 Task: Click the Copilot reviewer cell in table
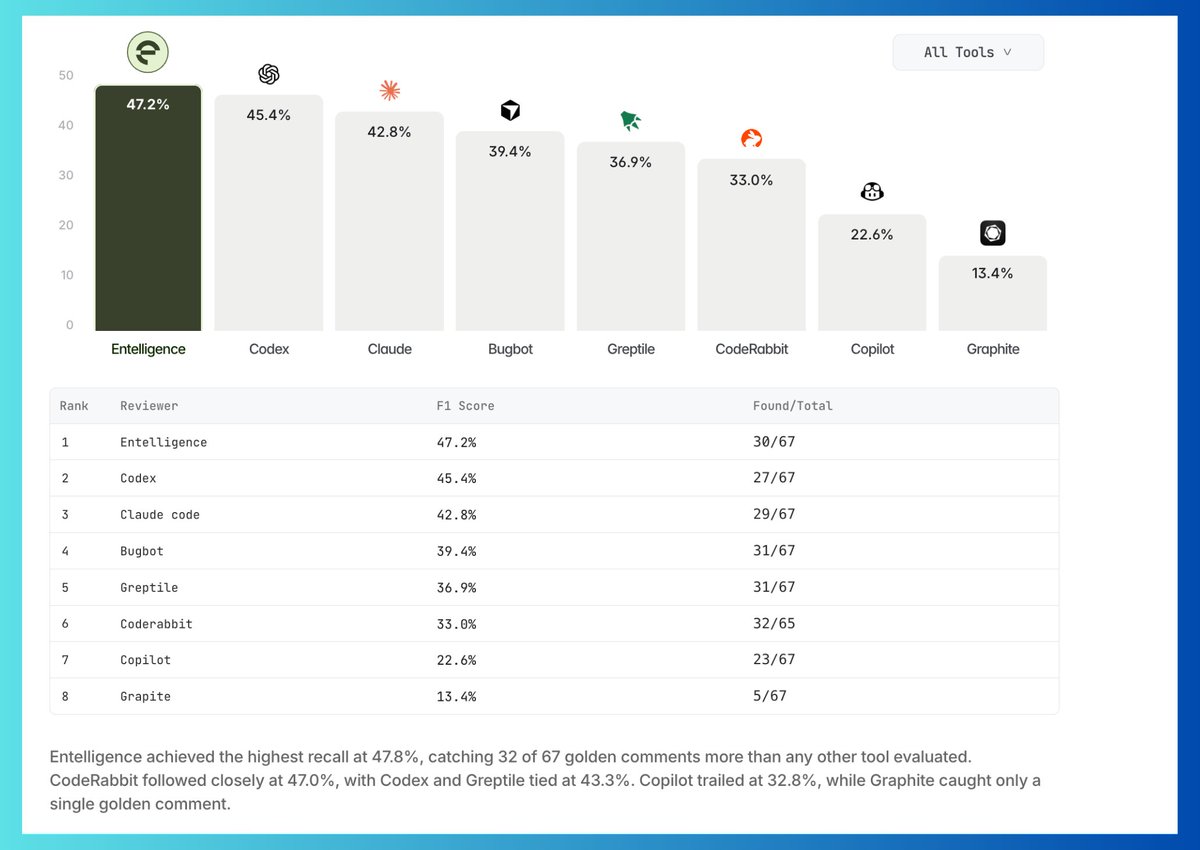(x=145, y=660)
